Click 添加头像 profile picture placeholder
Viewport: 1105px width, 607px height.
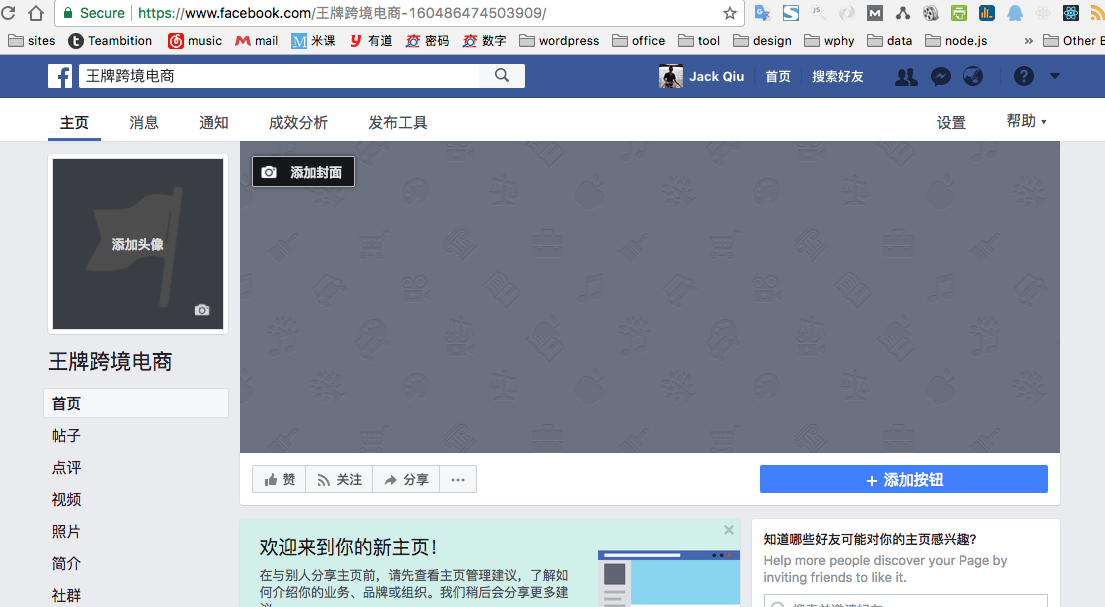pos(138,244)
